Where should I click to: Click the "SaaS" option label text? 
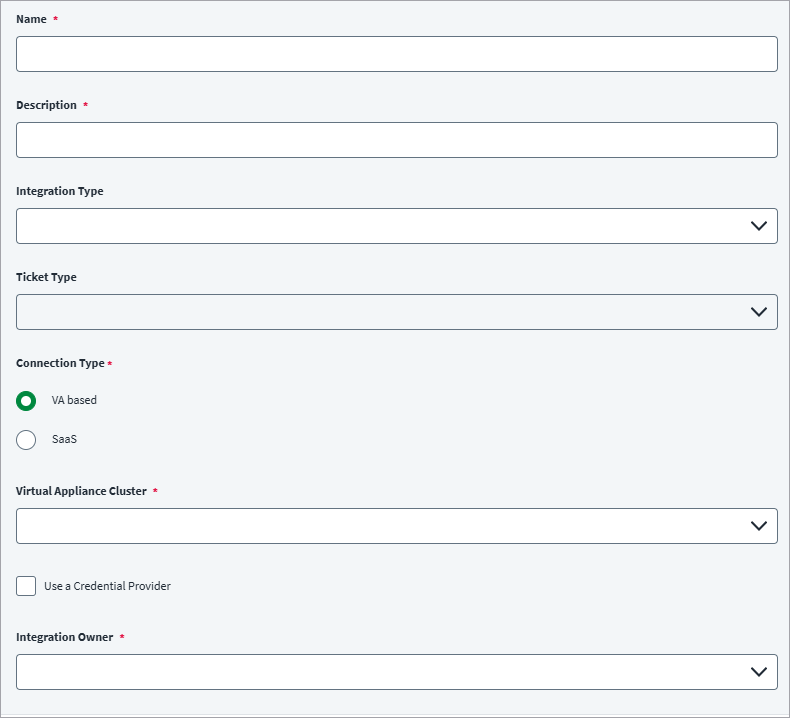(64, 439)
